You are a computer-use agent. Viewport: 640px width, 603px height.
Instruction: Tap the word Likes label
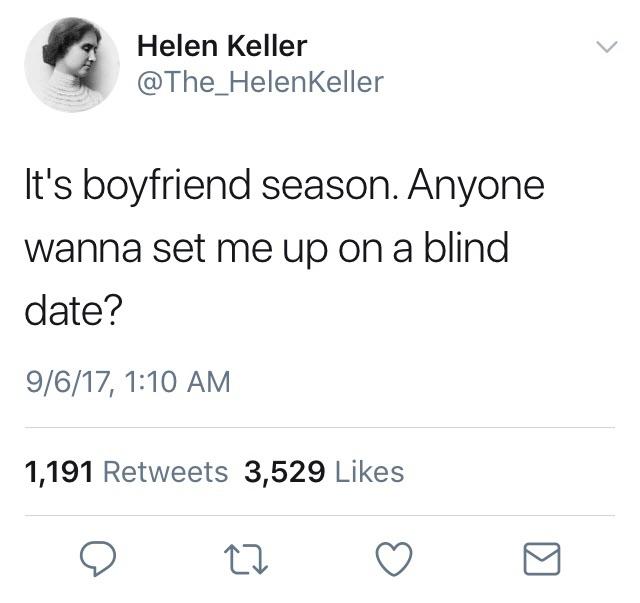point(369,472)
